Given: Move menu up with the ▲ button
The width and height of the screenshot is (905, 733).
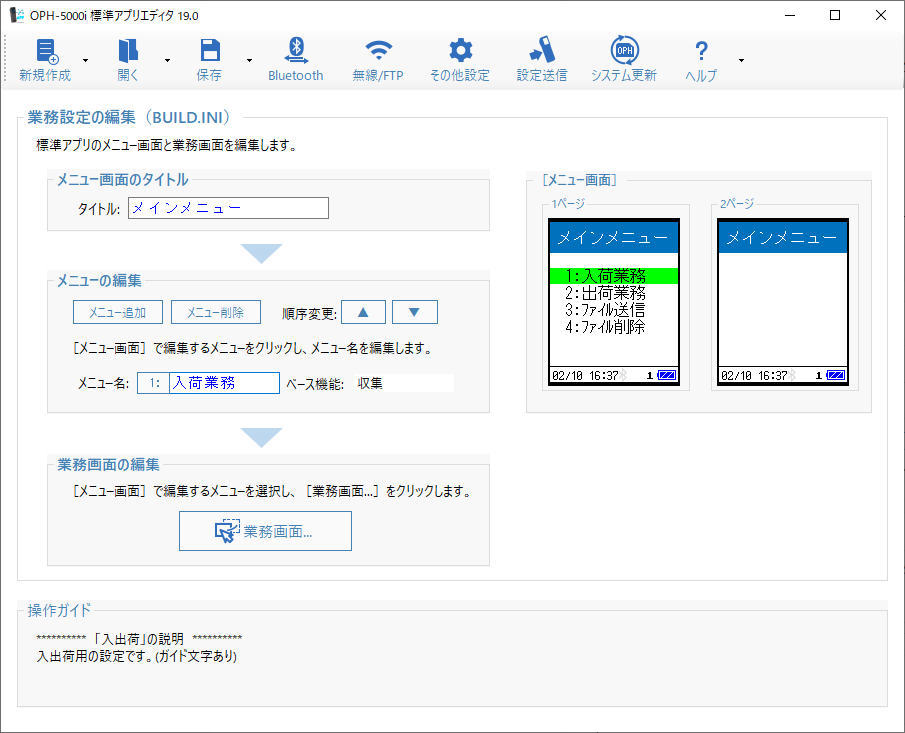Looking at the screenshot, I should point(363,313).
